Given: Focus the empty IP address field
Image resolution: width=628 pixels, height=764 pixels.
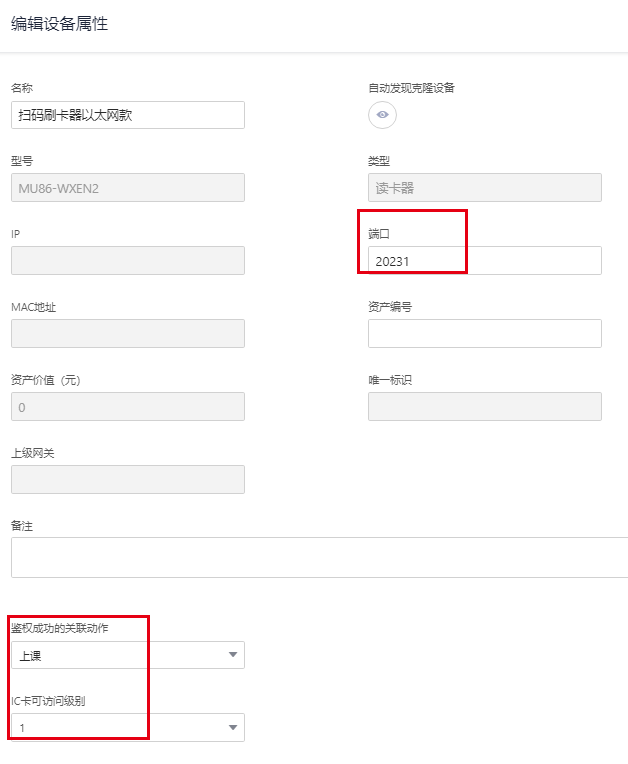Looking at the screenshot, I should click(127, 260).
